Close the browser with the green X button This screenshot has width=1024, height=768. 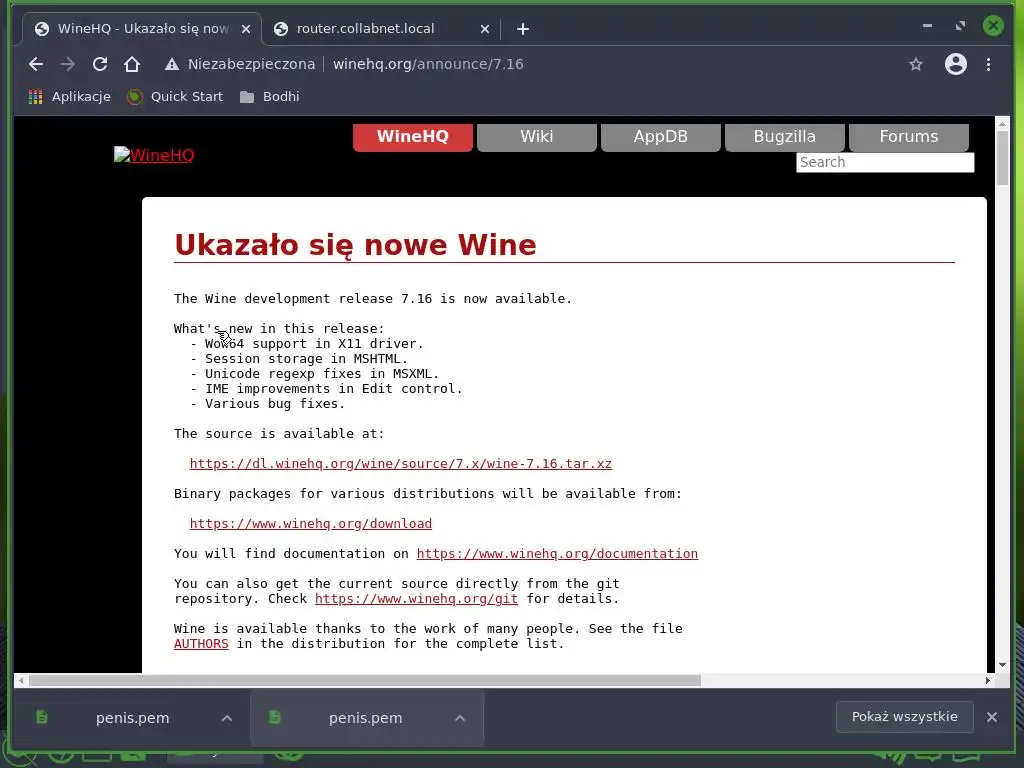click(993, 26)
